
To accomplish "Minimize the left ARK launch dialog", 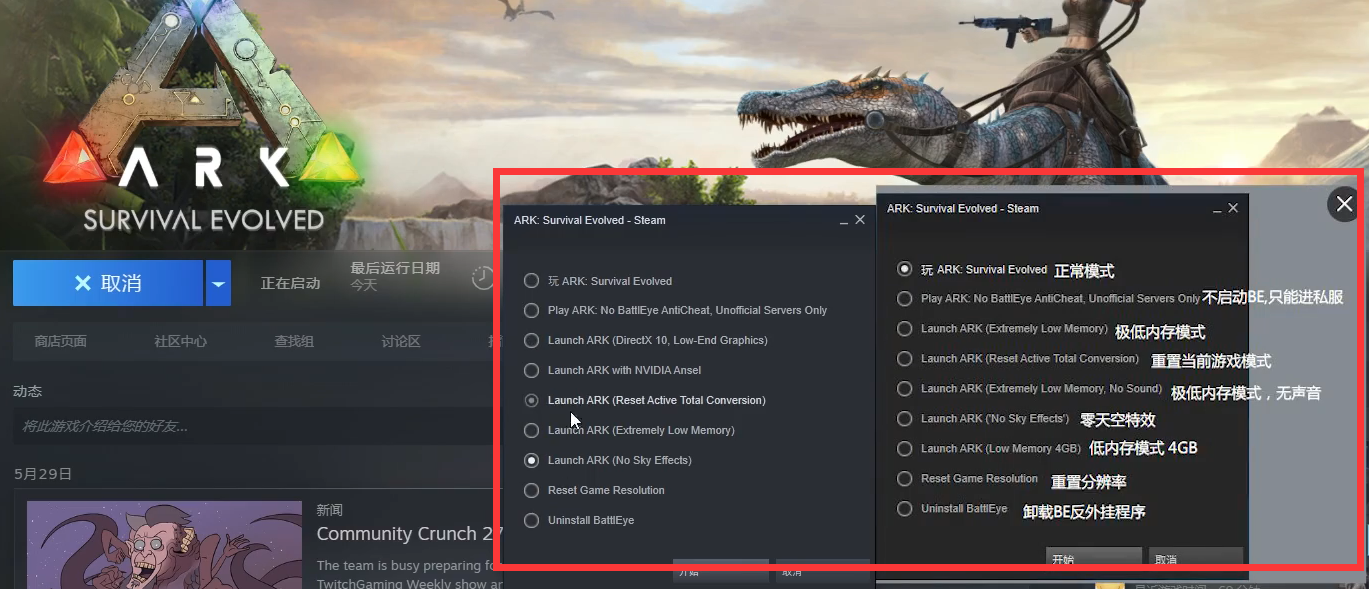I will click(843, 220).
